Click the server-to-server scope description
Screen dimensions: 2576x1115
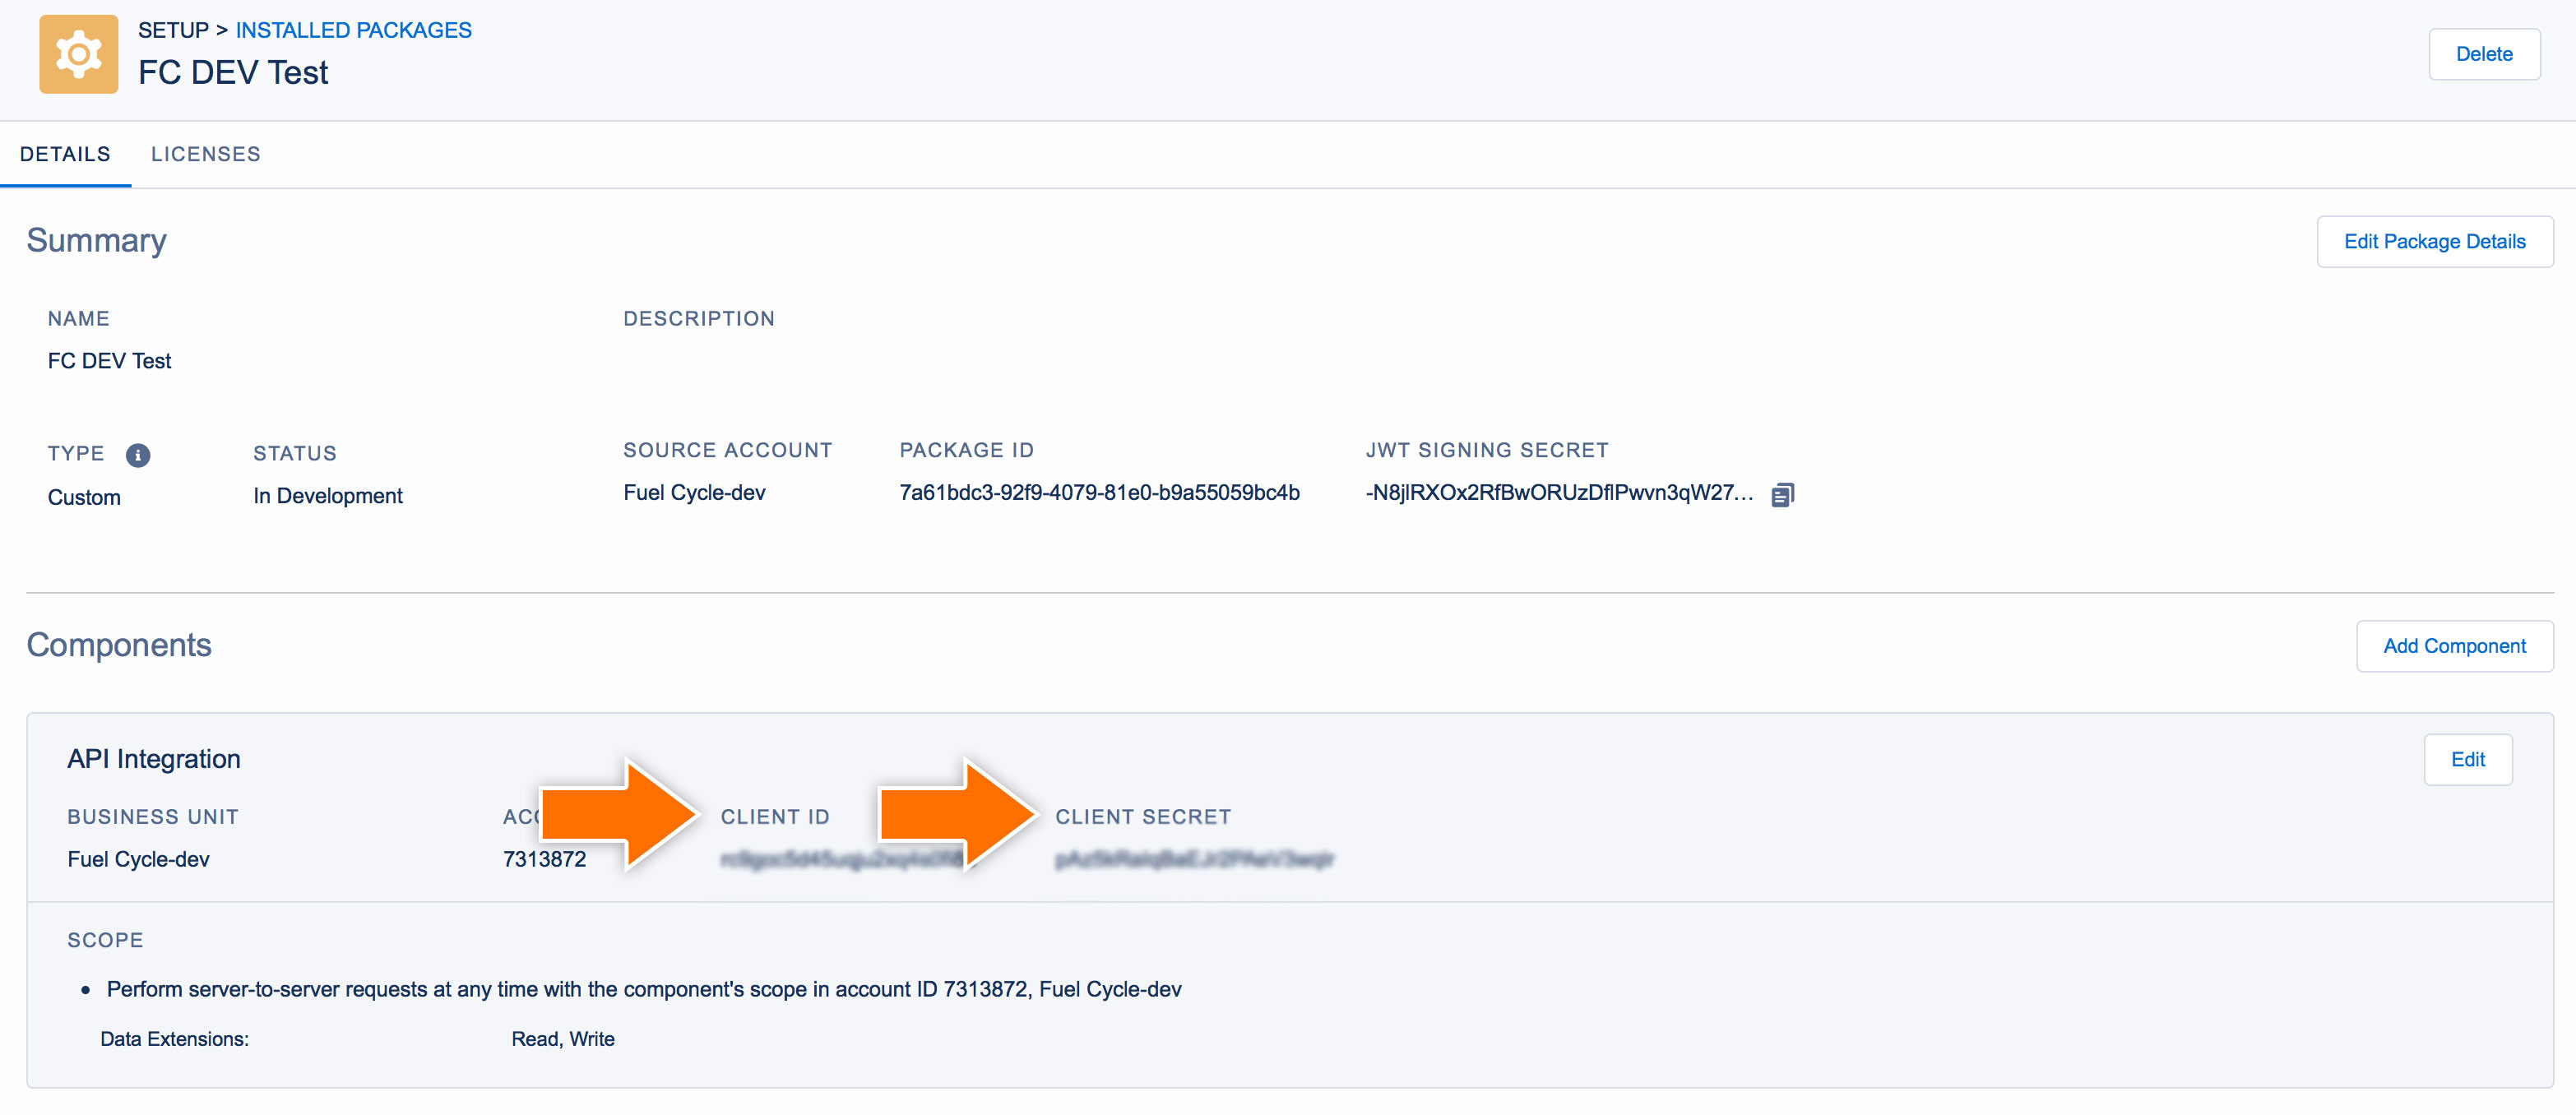(x=644, y=989)
